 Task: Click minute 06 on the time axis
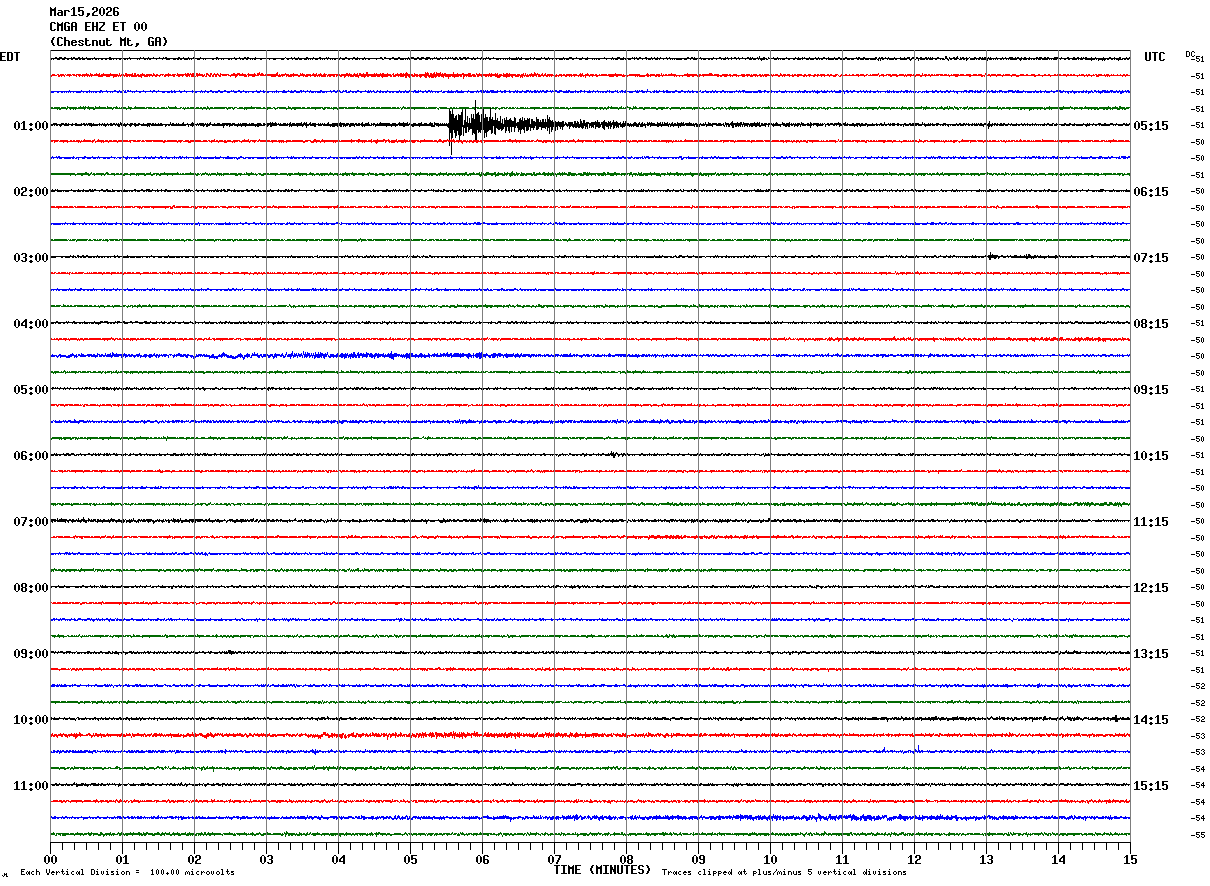[x=482, y=859]
